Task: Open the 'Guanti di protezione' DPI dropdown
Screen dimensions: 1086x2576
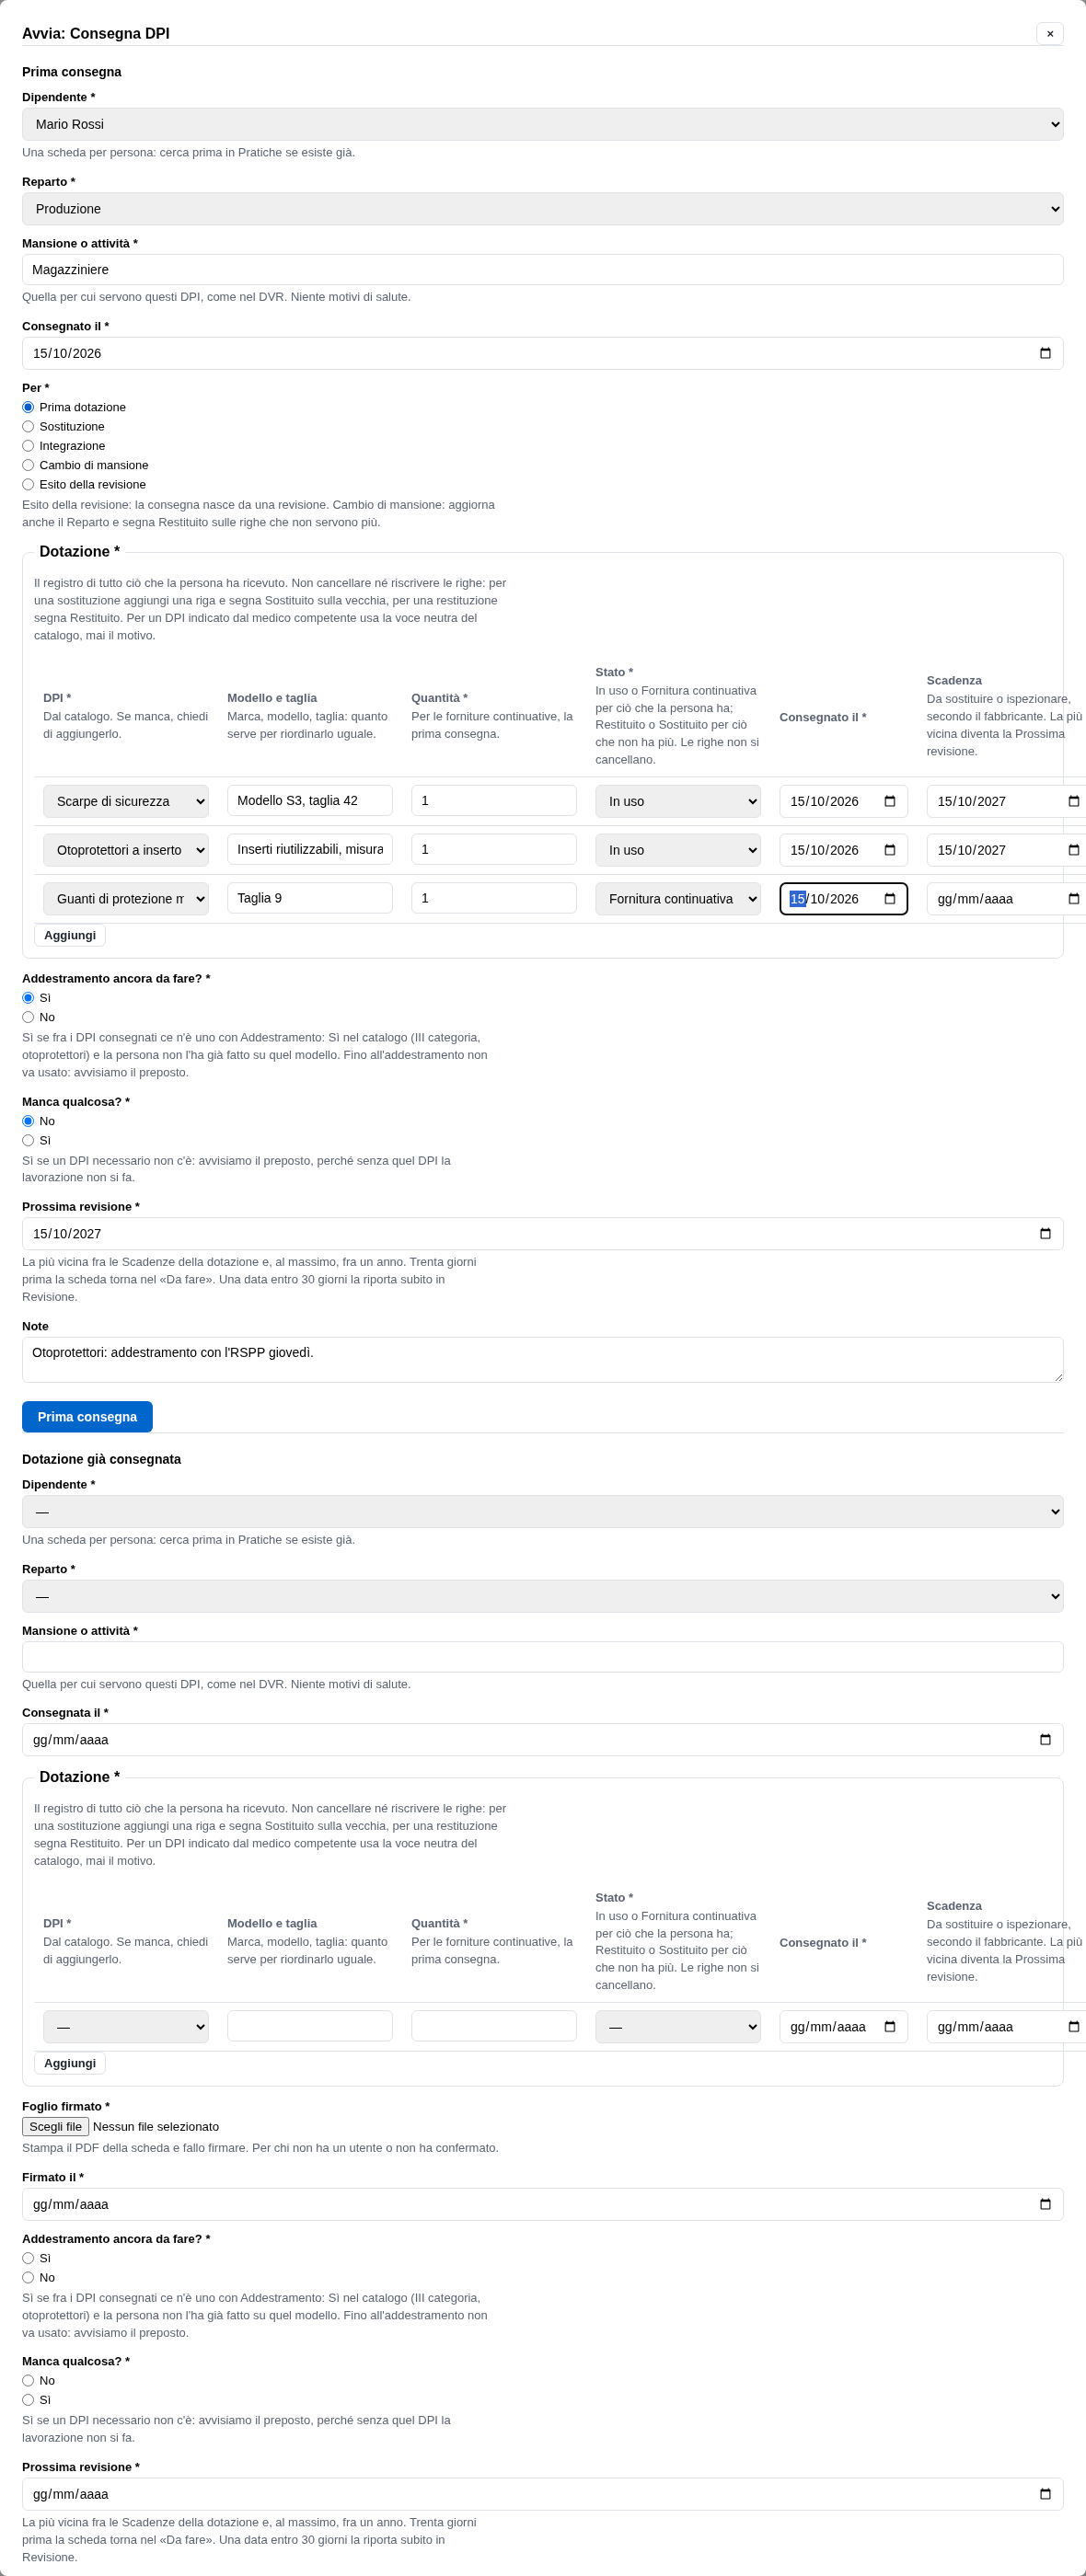Action: (x=126, y=899)
